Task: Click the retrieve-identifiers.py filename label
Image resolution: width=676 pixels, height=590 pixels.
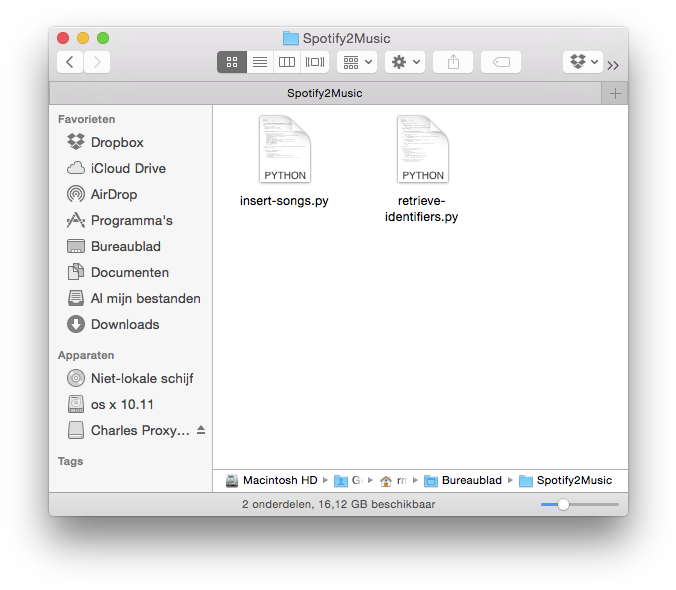Action: pyautogui.click(x=422, y=209)
